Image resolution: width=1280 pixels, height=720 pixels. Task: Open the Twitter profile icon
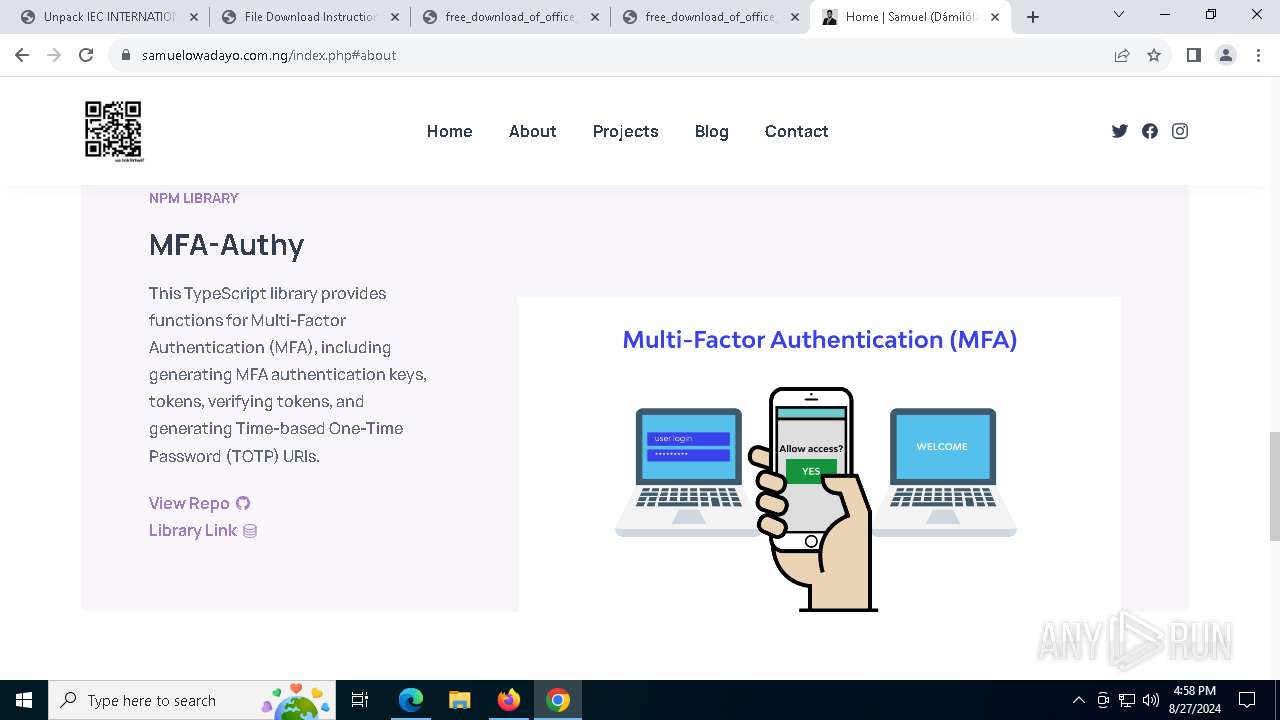(x=1119, y=131)
